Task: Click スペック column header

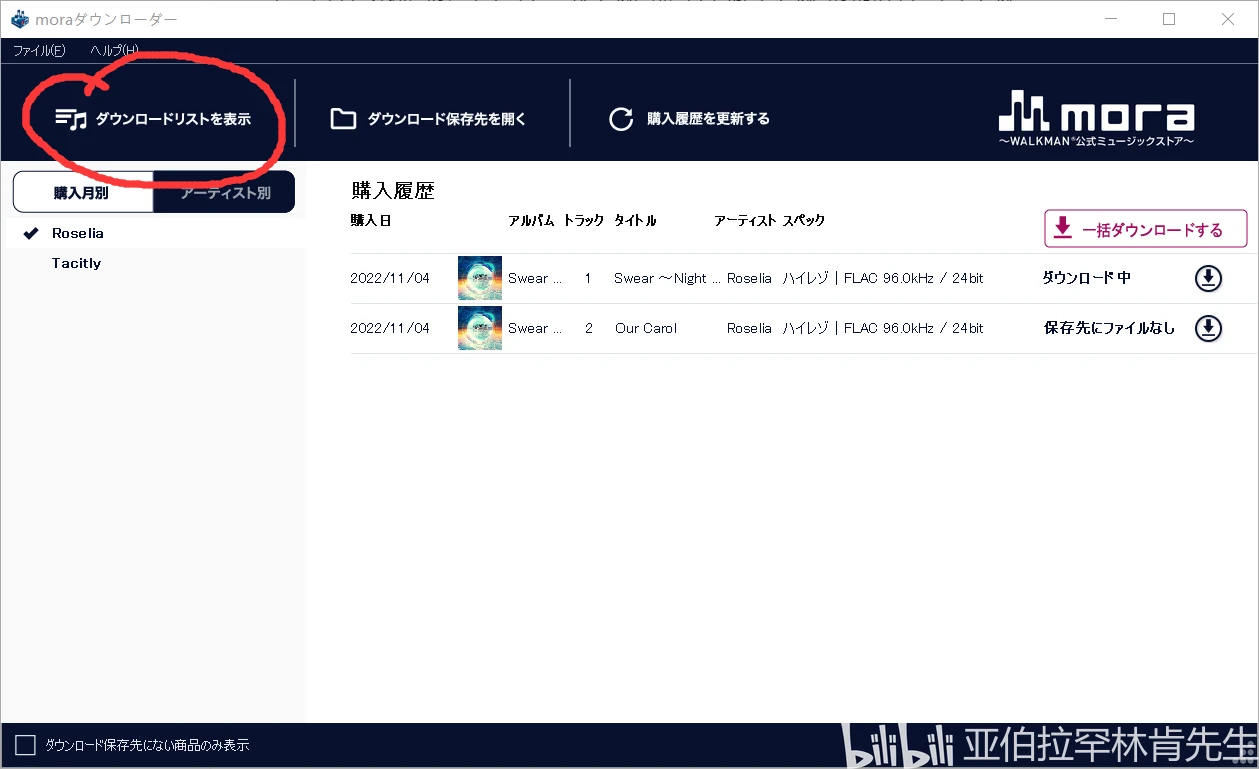Action: (804, 220)
